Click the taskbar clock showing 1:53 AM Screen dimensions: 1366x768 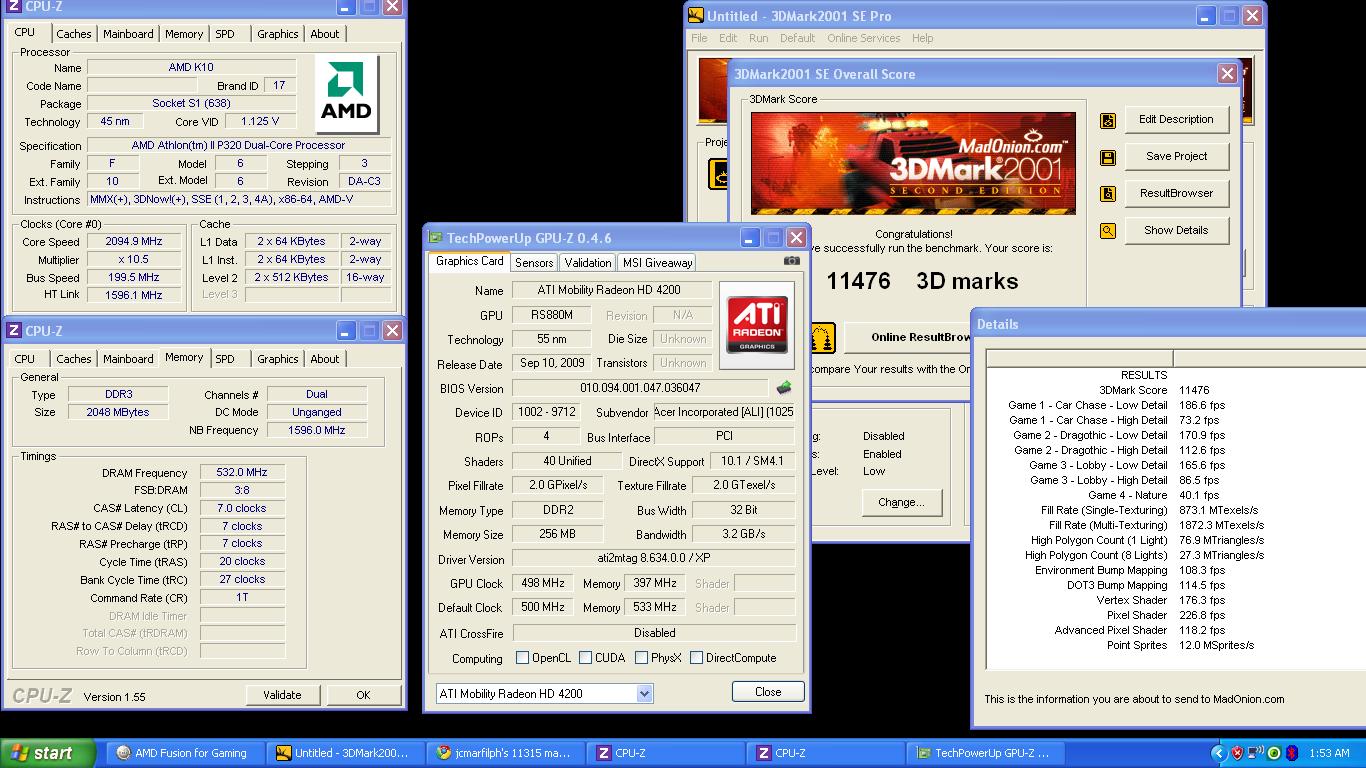[x=1328, y=753]
